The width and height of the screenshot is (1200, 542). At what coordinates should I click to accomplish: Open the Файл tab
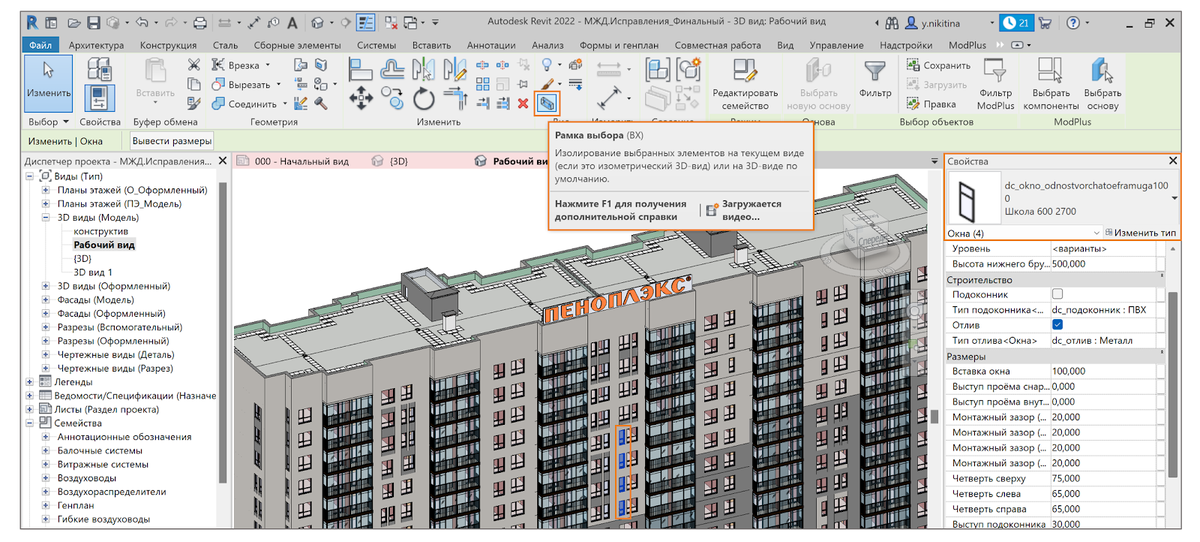(x=41, y=45)
